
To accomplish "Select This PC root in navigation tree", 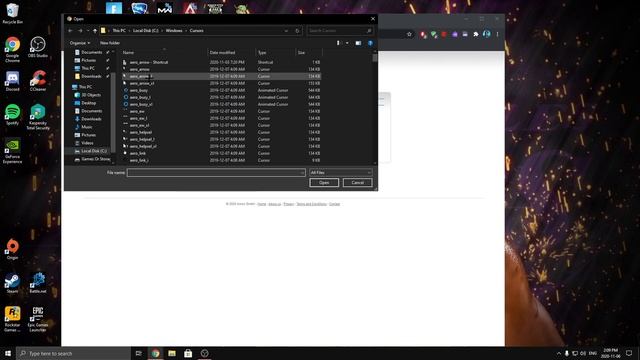I will click(x=86, y=87).
